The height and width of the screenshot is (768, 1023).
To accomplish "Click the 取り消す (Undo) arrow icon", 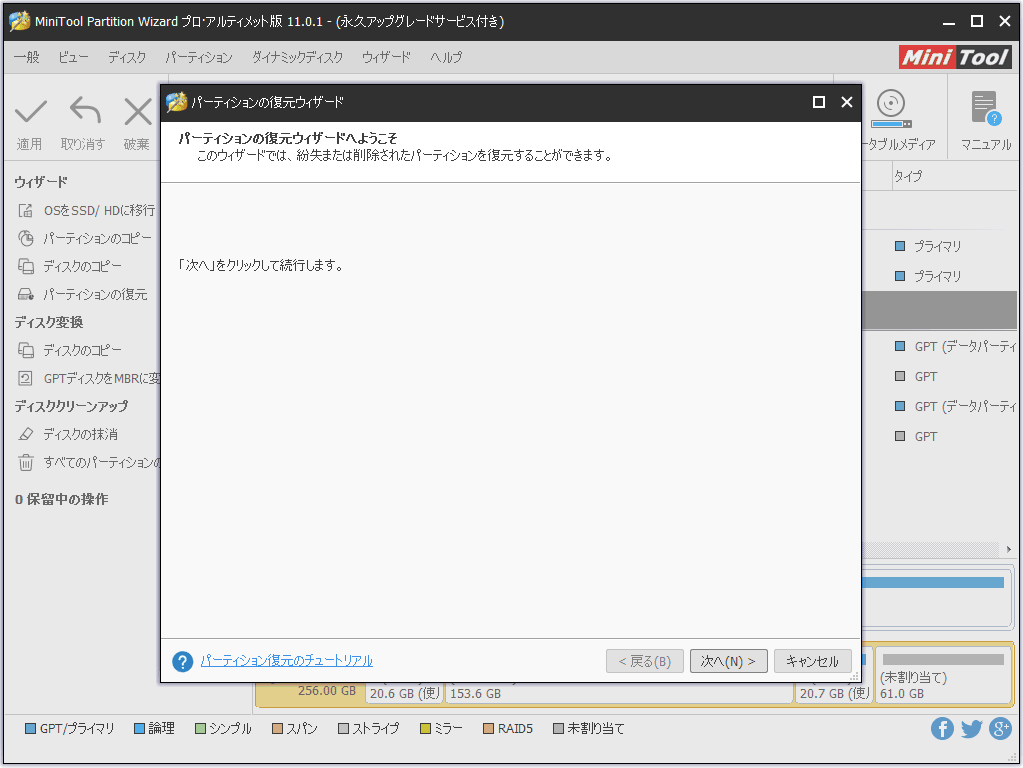I will pyautogui.click(x=84, y=111).
